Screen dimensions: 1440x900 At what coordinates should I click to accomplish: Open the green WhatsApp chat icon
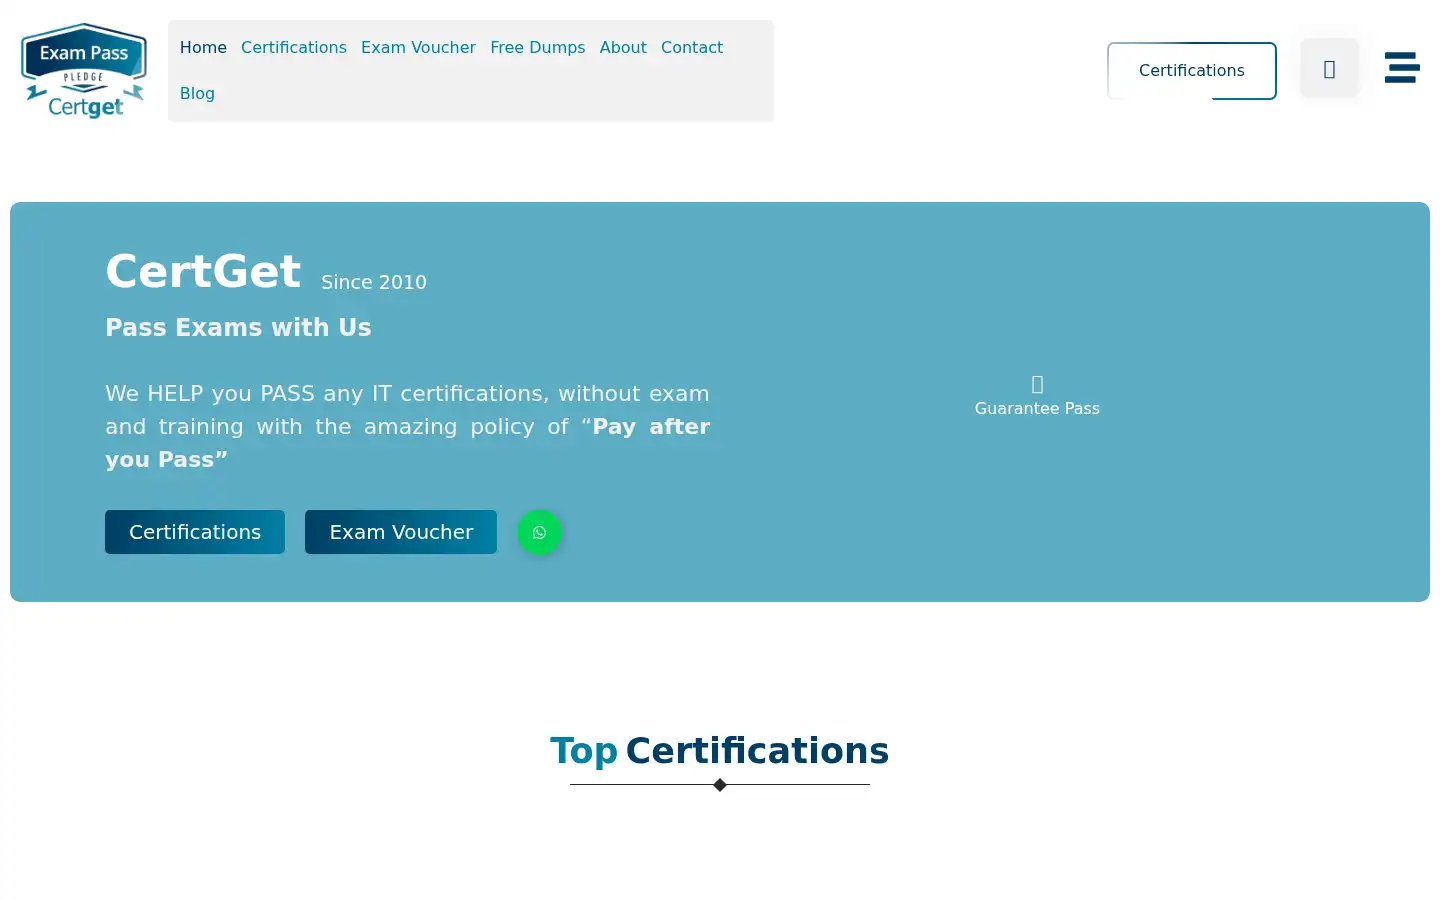pyautogui.click(x=539, y=532)
